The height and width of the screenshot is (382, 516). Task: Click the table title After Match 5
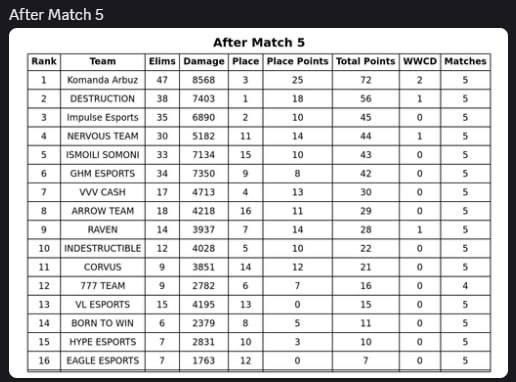(259, 42)
